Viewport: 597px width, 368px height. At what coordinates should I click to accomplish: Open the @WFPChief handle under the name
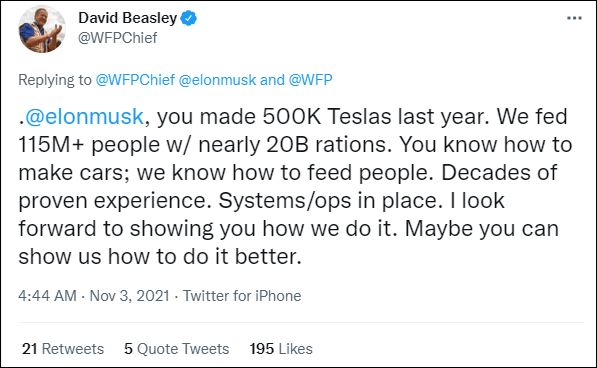pyautogui.click(x=118, y=38)
